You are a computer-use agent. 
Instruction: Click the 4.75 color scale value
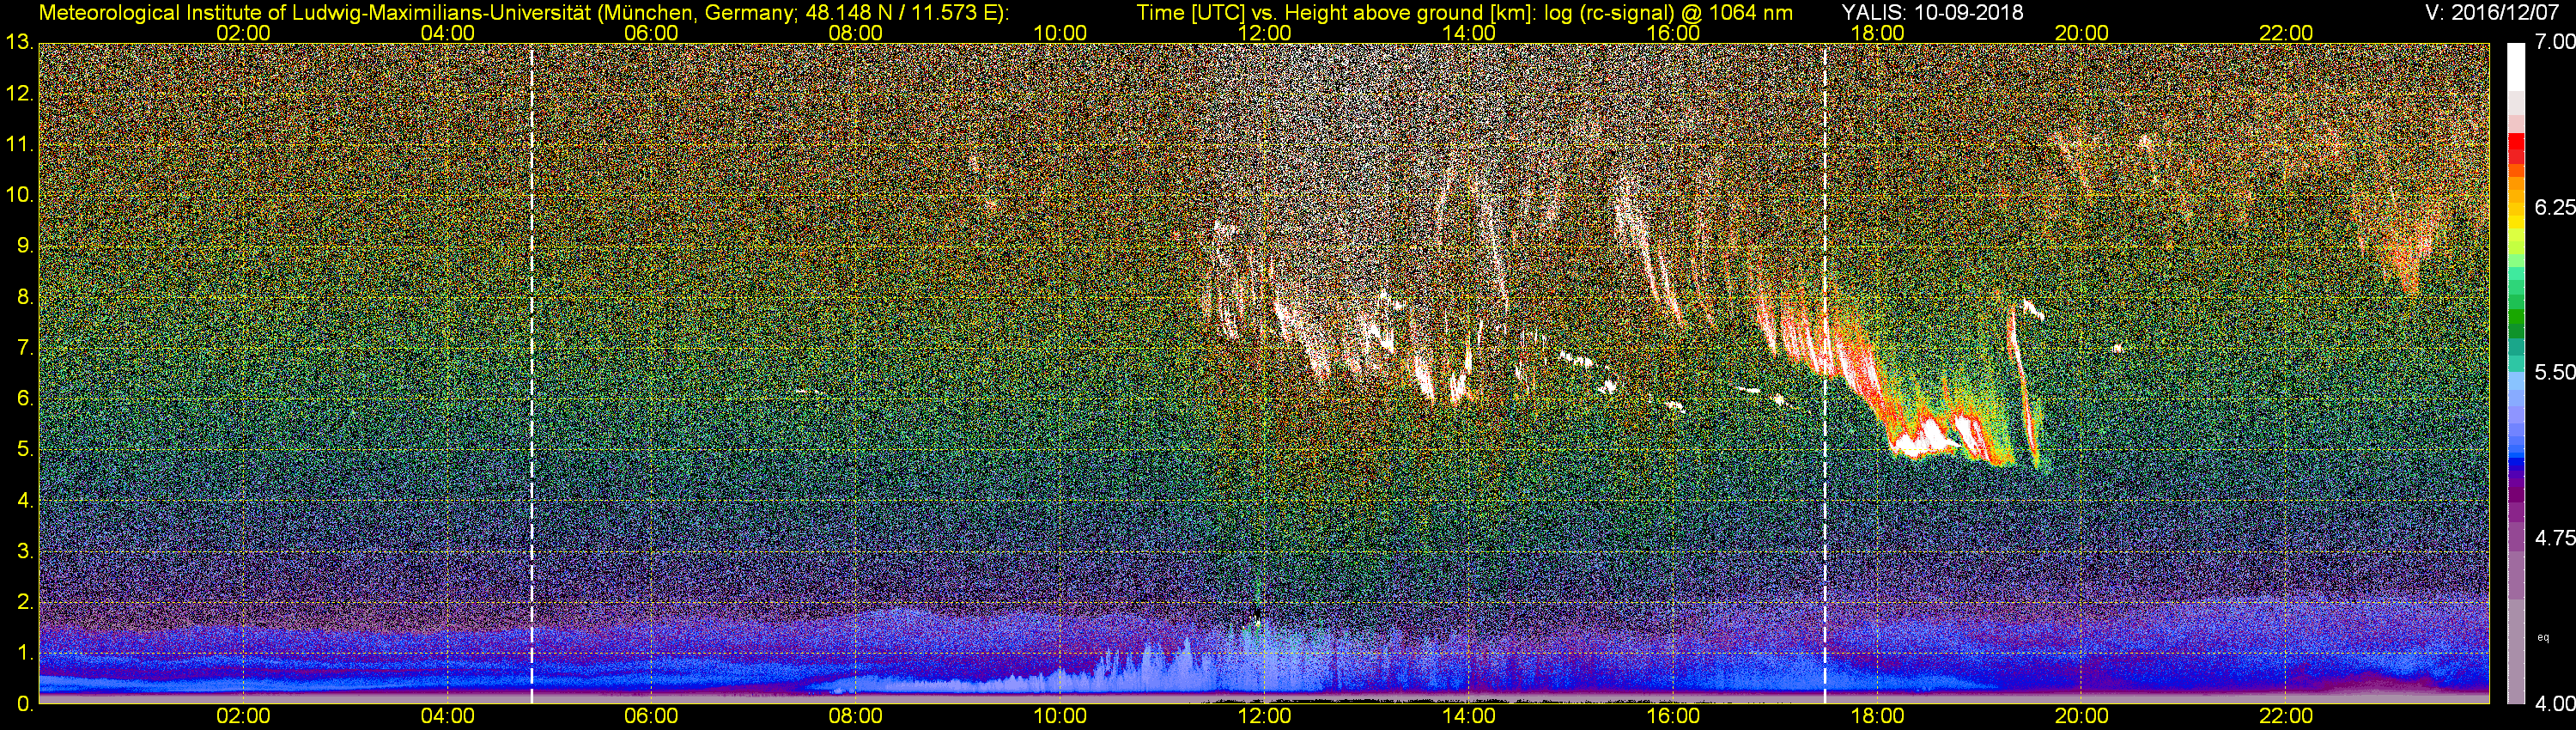click(2555, 538)
